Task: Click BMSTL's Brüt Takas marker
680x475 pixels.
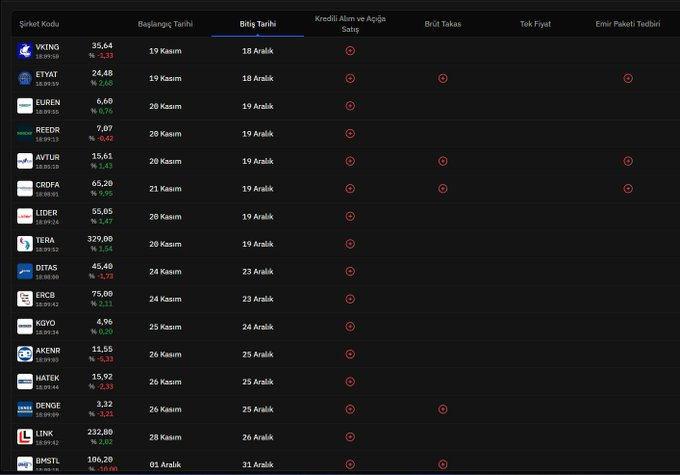Action: [443, 464]
